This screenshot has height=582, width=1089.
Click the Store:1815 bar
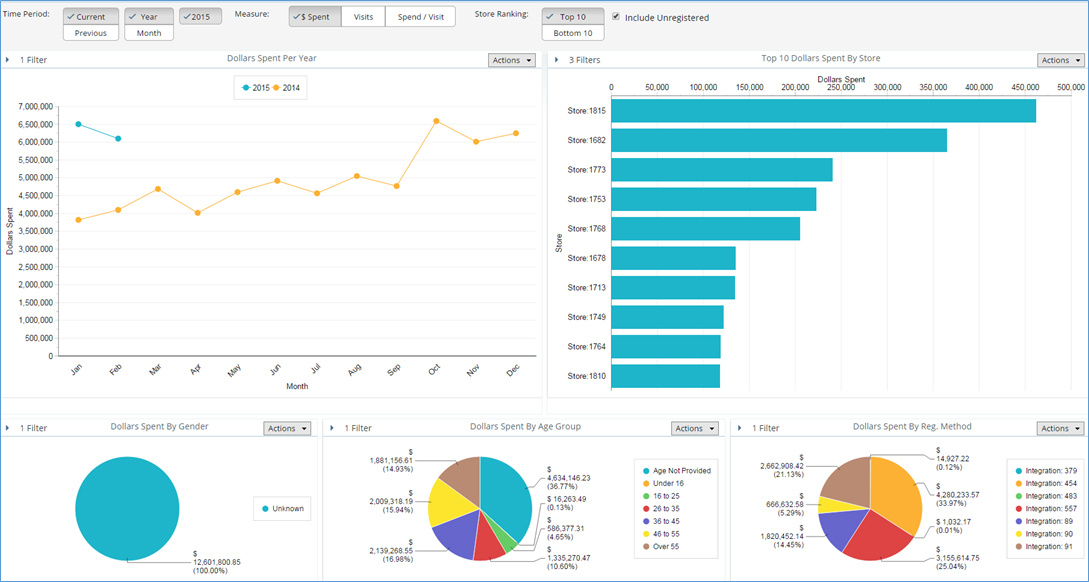[x=824, y=110]
